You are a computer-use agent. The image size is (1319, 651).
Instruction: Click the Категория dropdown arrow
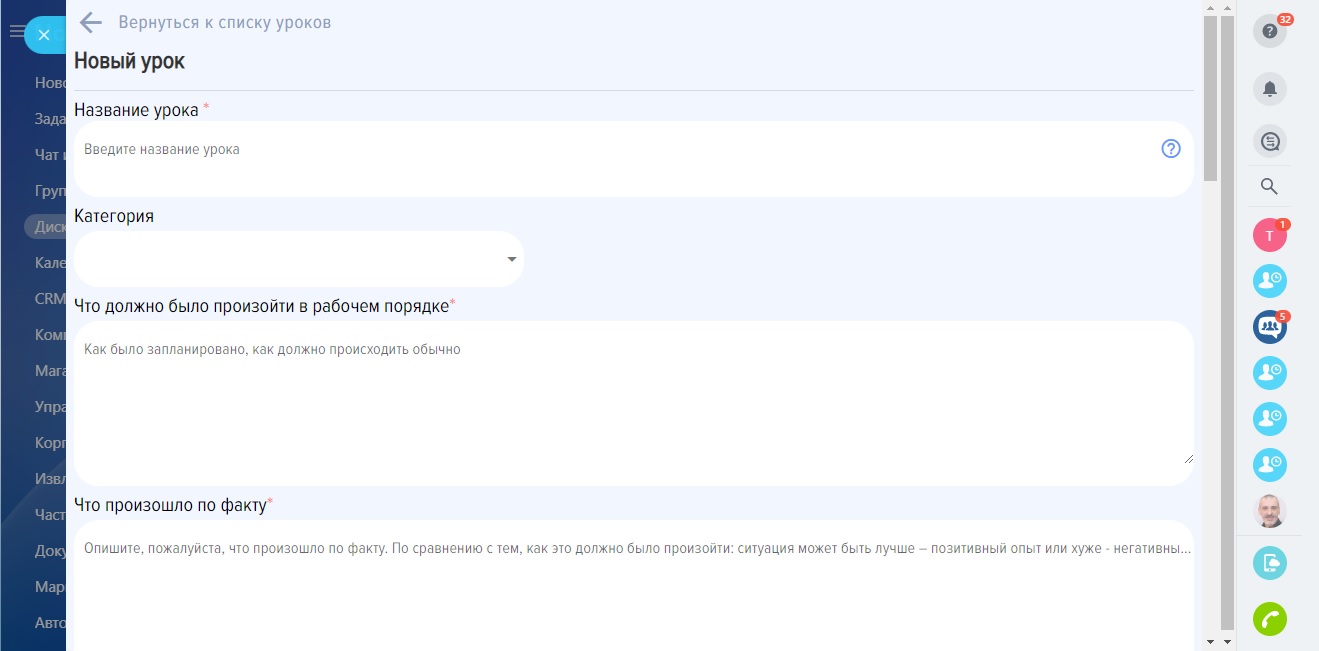pyautogui.click(x=512, y=260)
